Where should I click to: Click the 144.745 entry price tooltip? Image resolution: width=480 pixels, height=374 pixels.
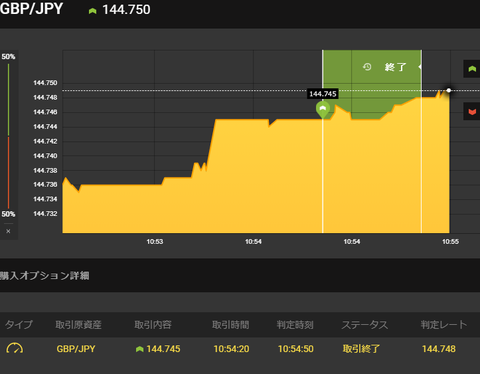pos(323,94)
